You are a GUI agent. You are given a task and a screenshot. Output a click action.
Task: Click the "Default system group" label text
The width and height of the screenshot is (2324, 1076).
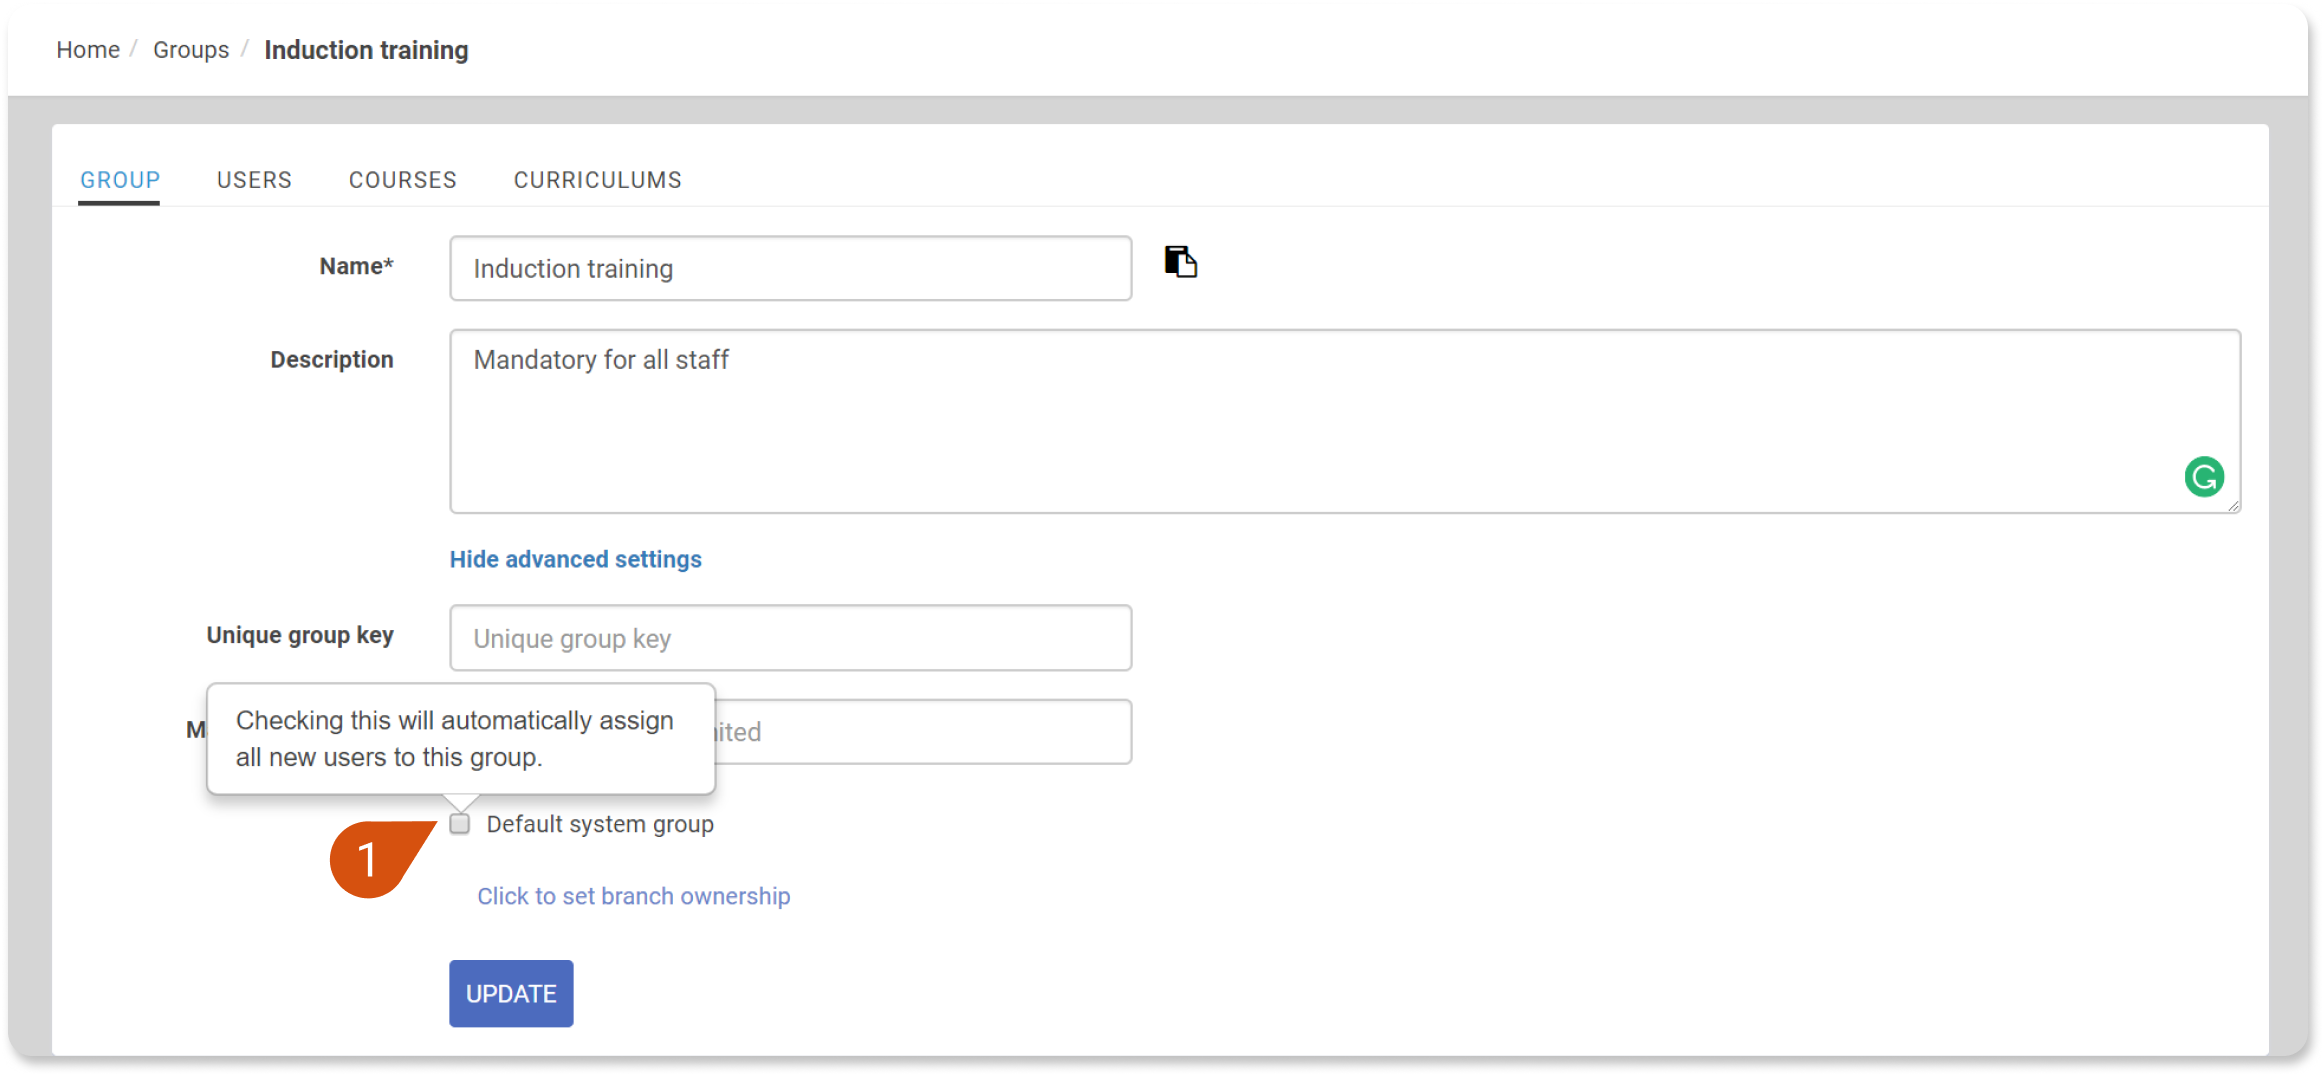[x=600, y=824]
